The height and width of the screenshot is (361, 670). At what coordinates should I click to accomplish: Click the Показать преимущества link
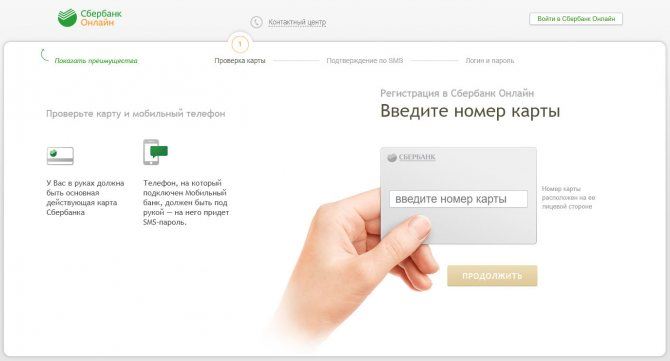coord(96,61)
